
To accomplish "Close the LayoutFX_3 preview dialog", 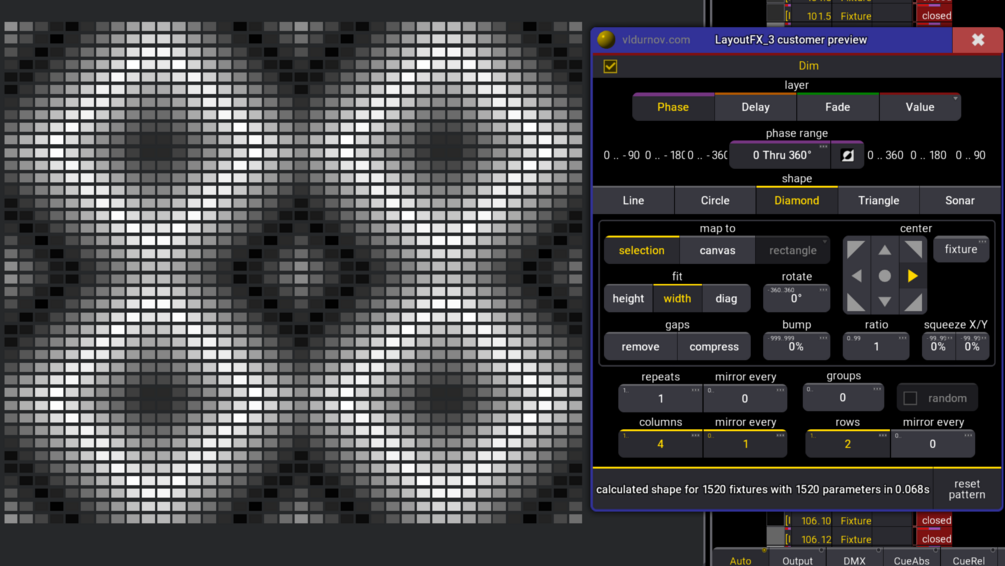I will [x=977, y=40].
